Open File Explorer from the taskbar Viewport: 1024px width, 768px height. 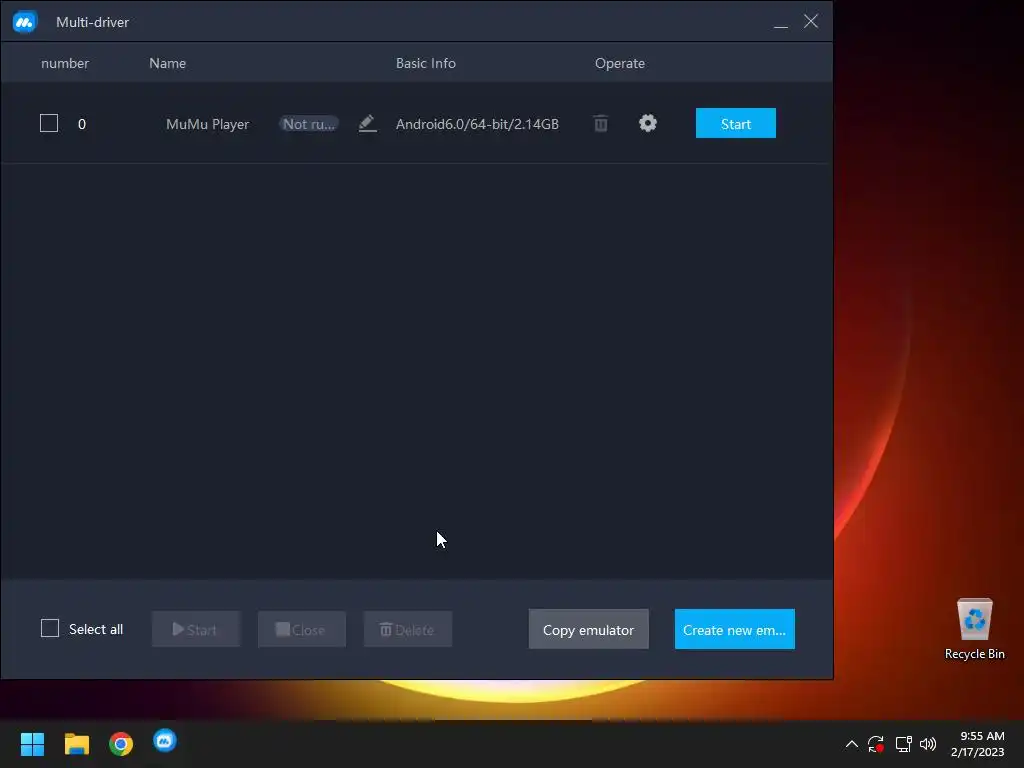76,744
